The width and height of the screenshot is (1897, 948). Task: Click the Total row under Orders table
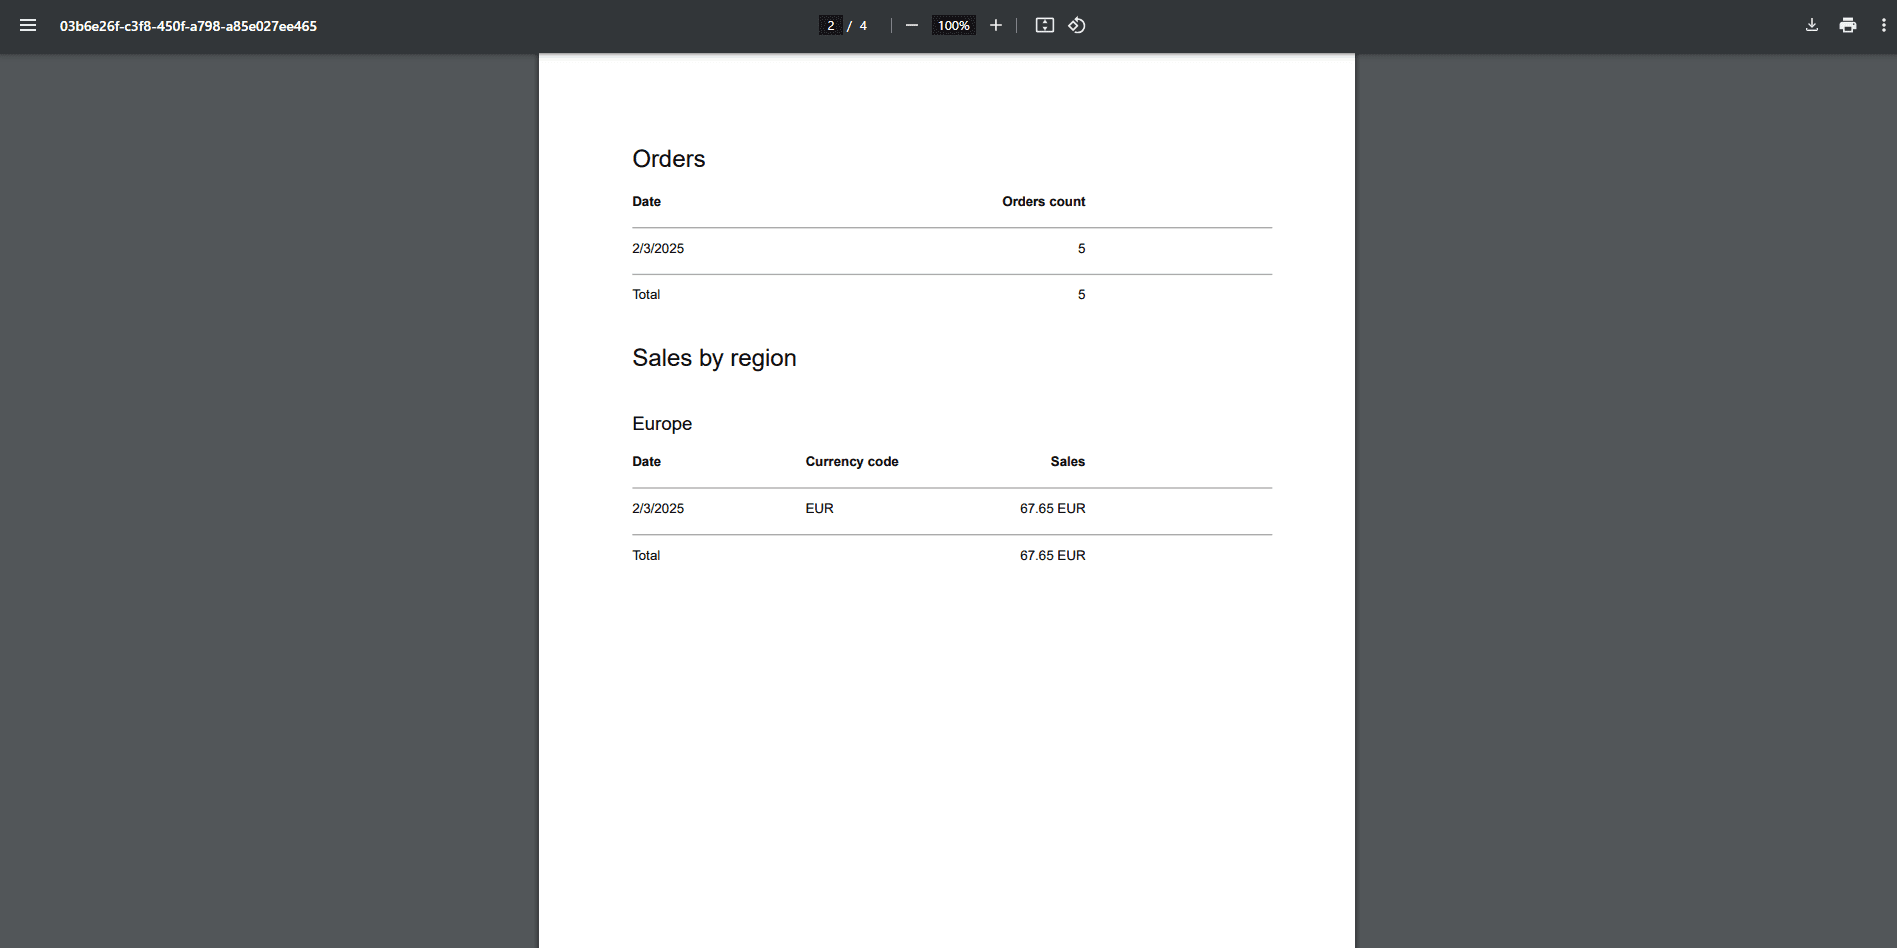(x=646, y=294)
